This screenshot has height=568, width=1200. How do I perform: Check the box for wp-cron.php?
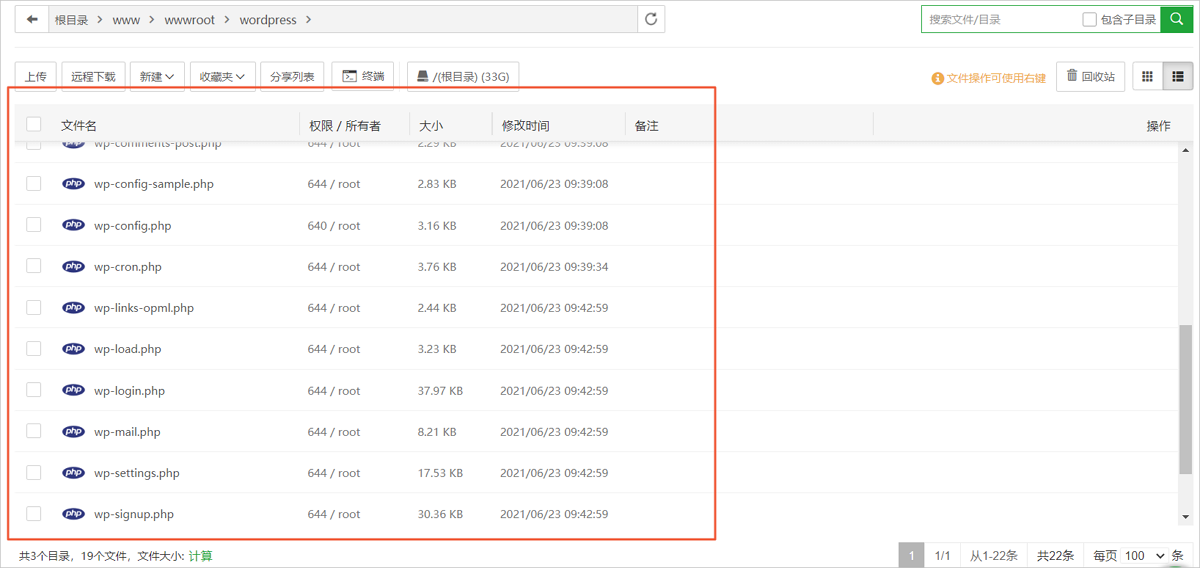tap(34, 266)
